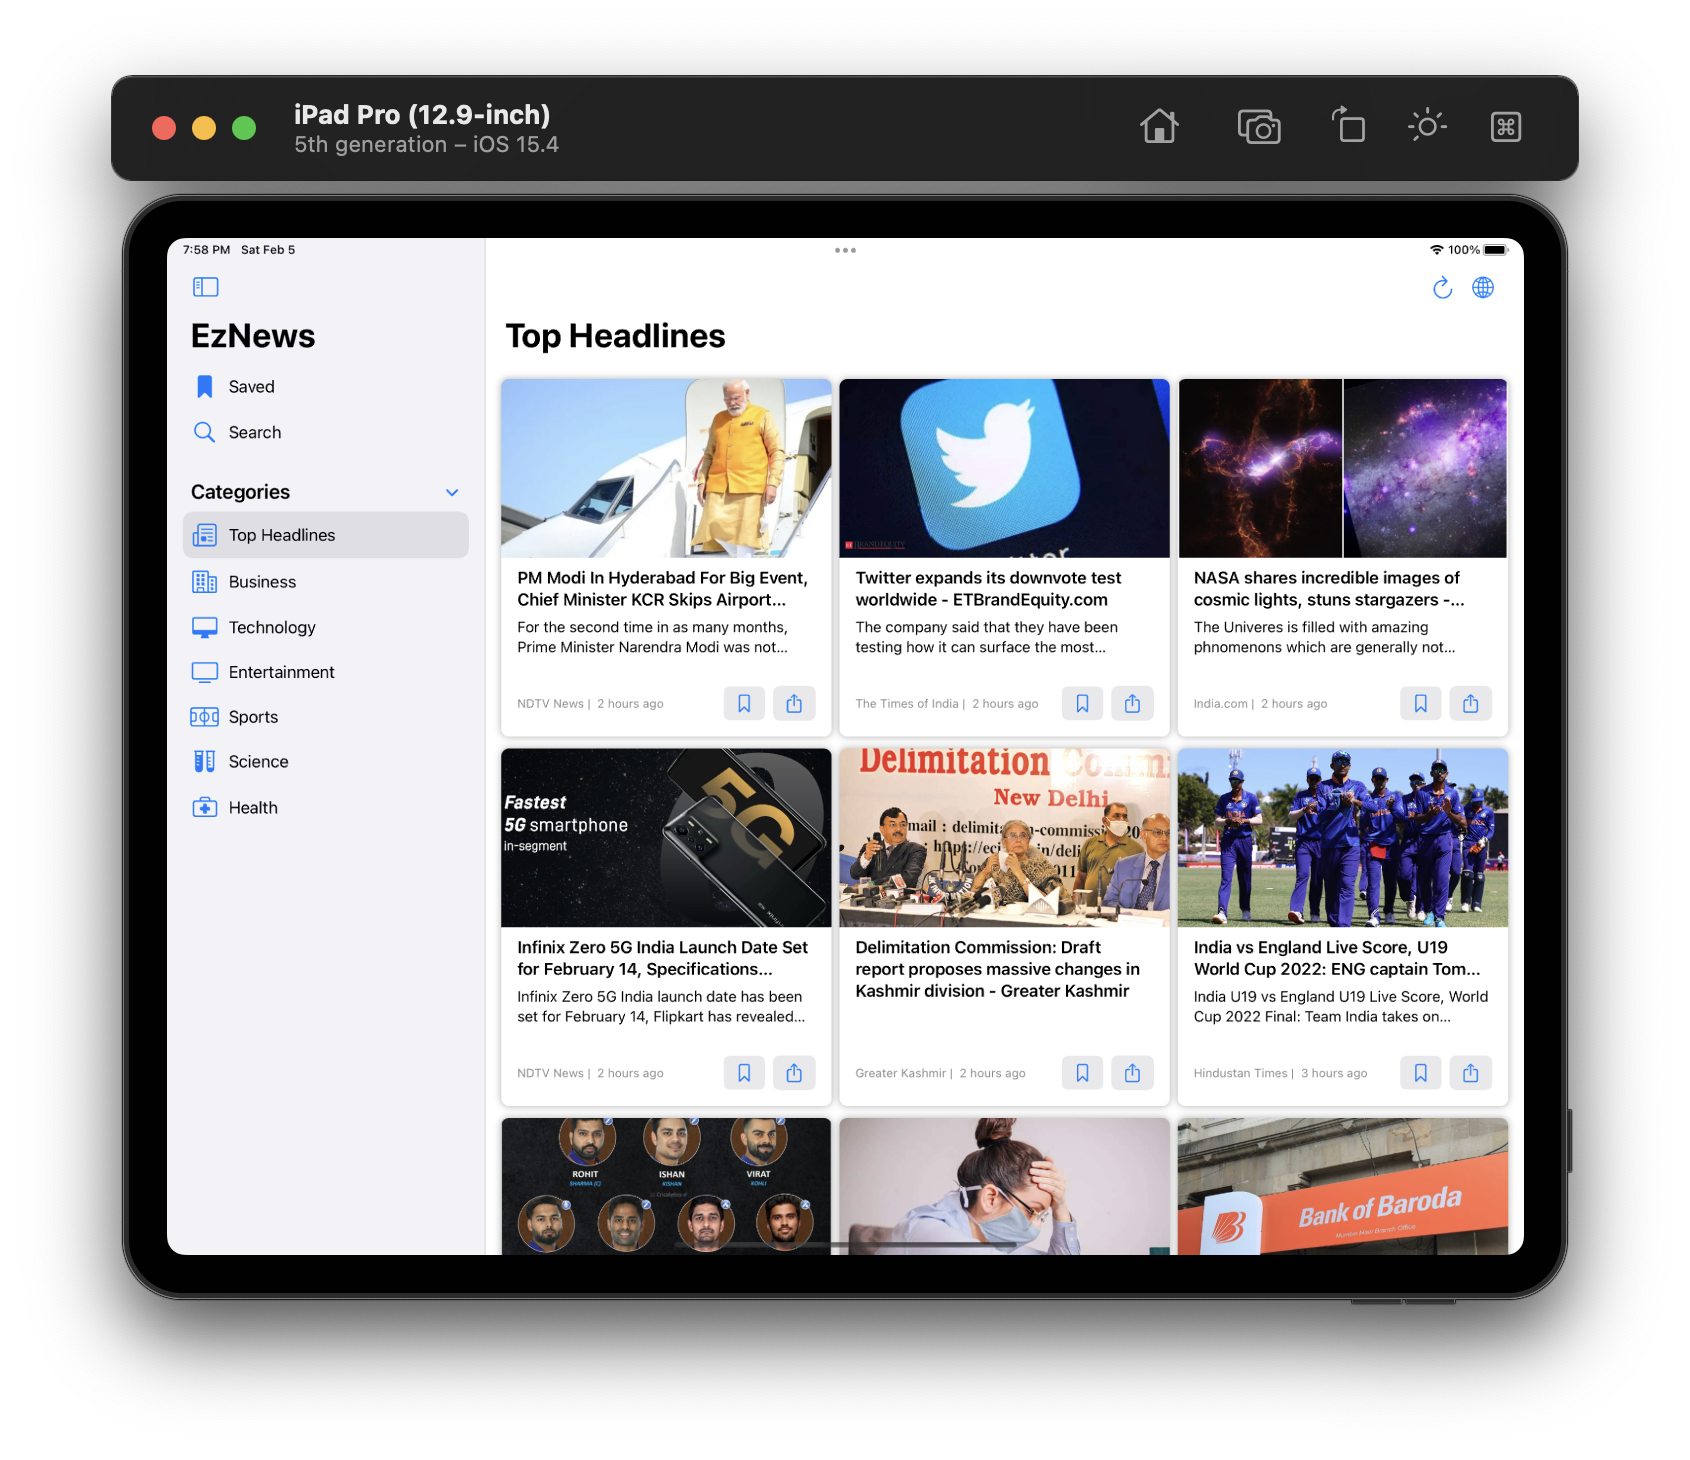Open the sidebar toggle icon
Viewport: 1690px width, 1460px height.
pos(205,286)
